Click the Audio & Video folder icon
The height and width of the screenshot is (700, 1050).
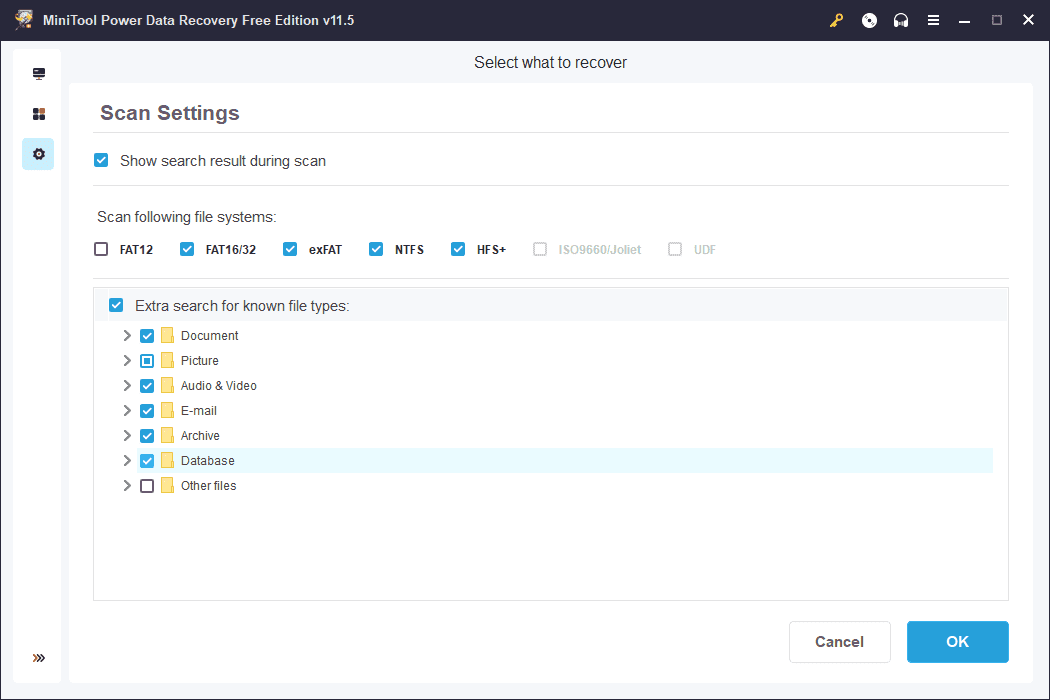pyautogui.click(x=167, y=385)
